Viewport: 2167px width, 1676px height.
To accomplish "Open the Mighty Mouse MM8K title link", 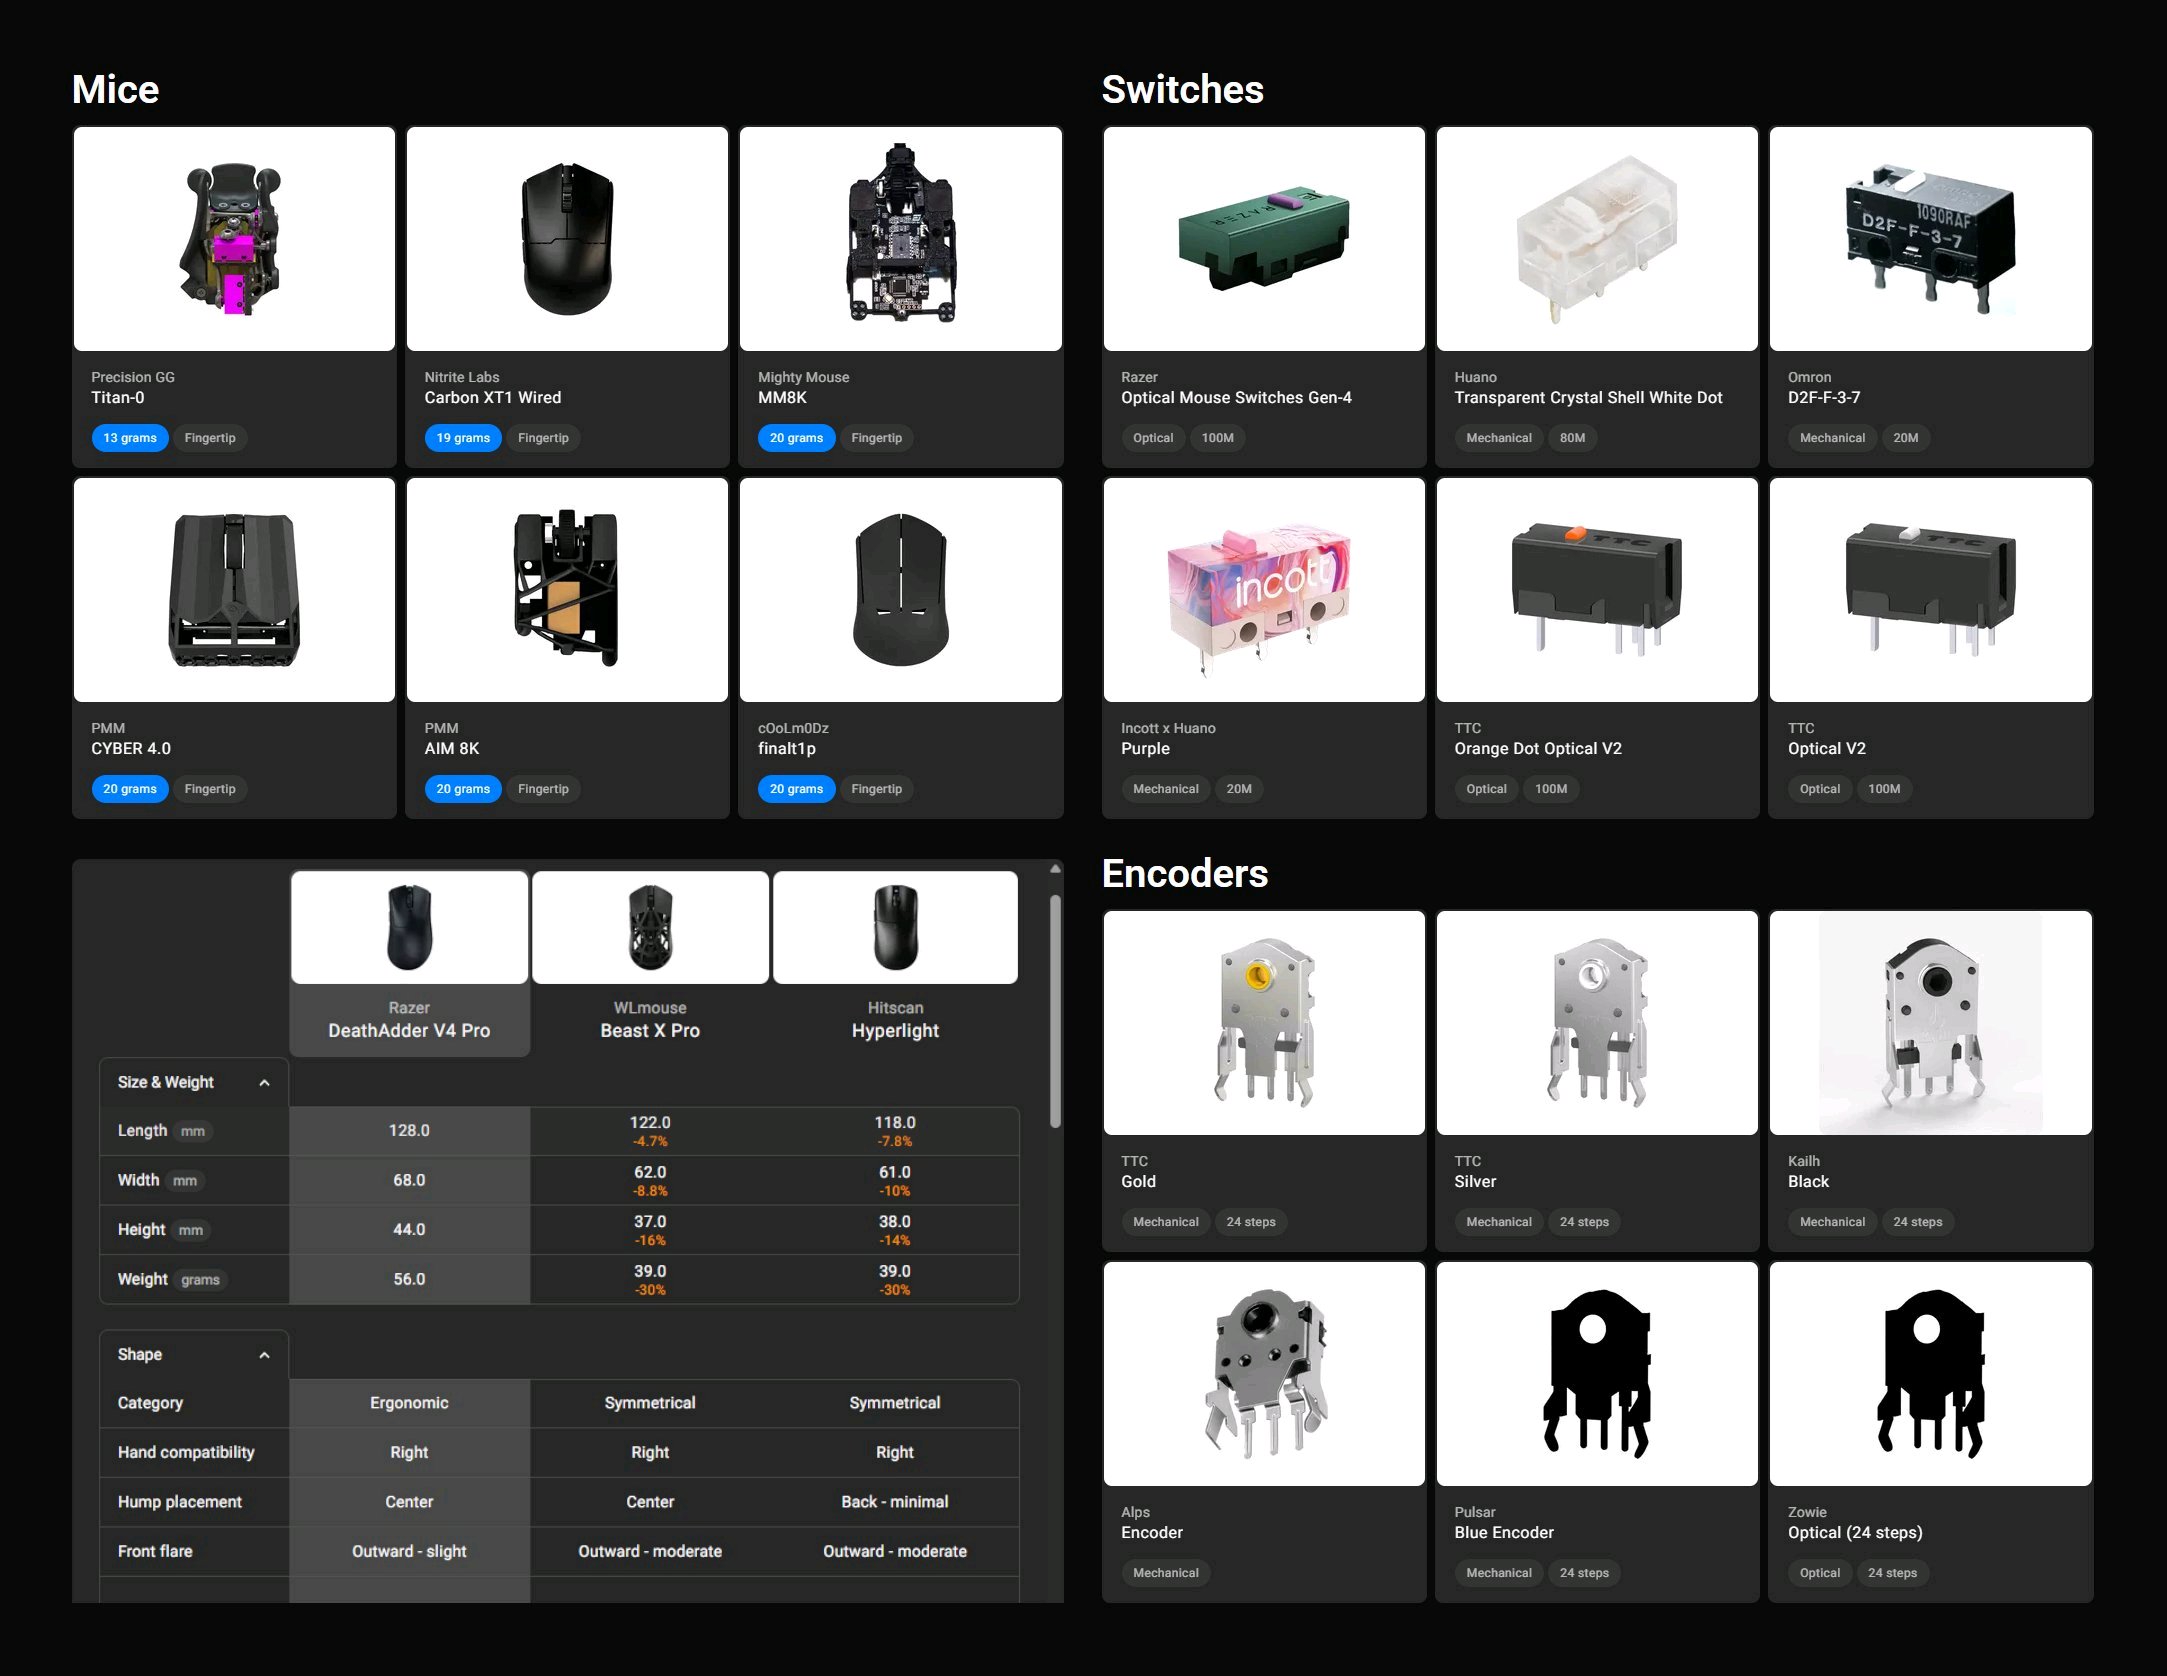I will click(x=782, y=397).
